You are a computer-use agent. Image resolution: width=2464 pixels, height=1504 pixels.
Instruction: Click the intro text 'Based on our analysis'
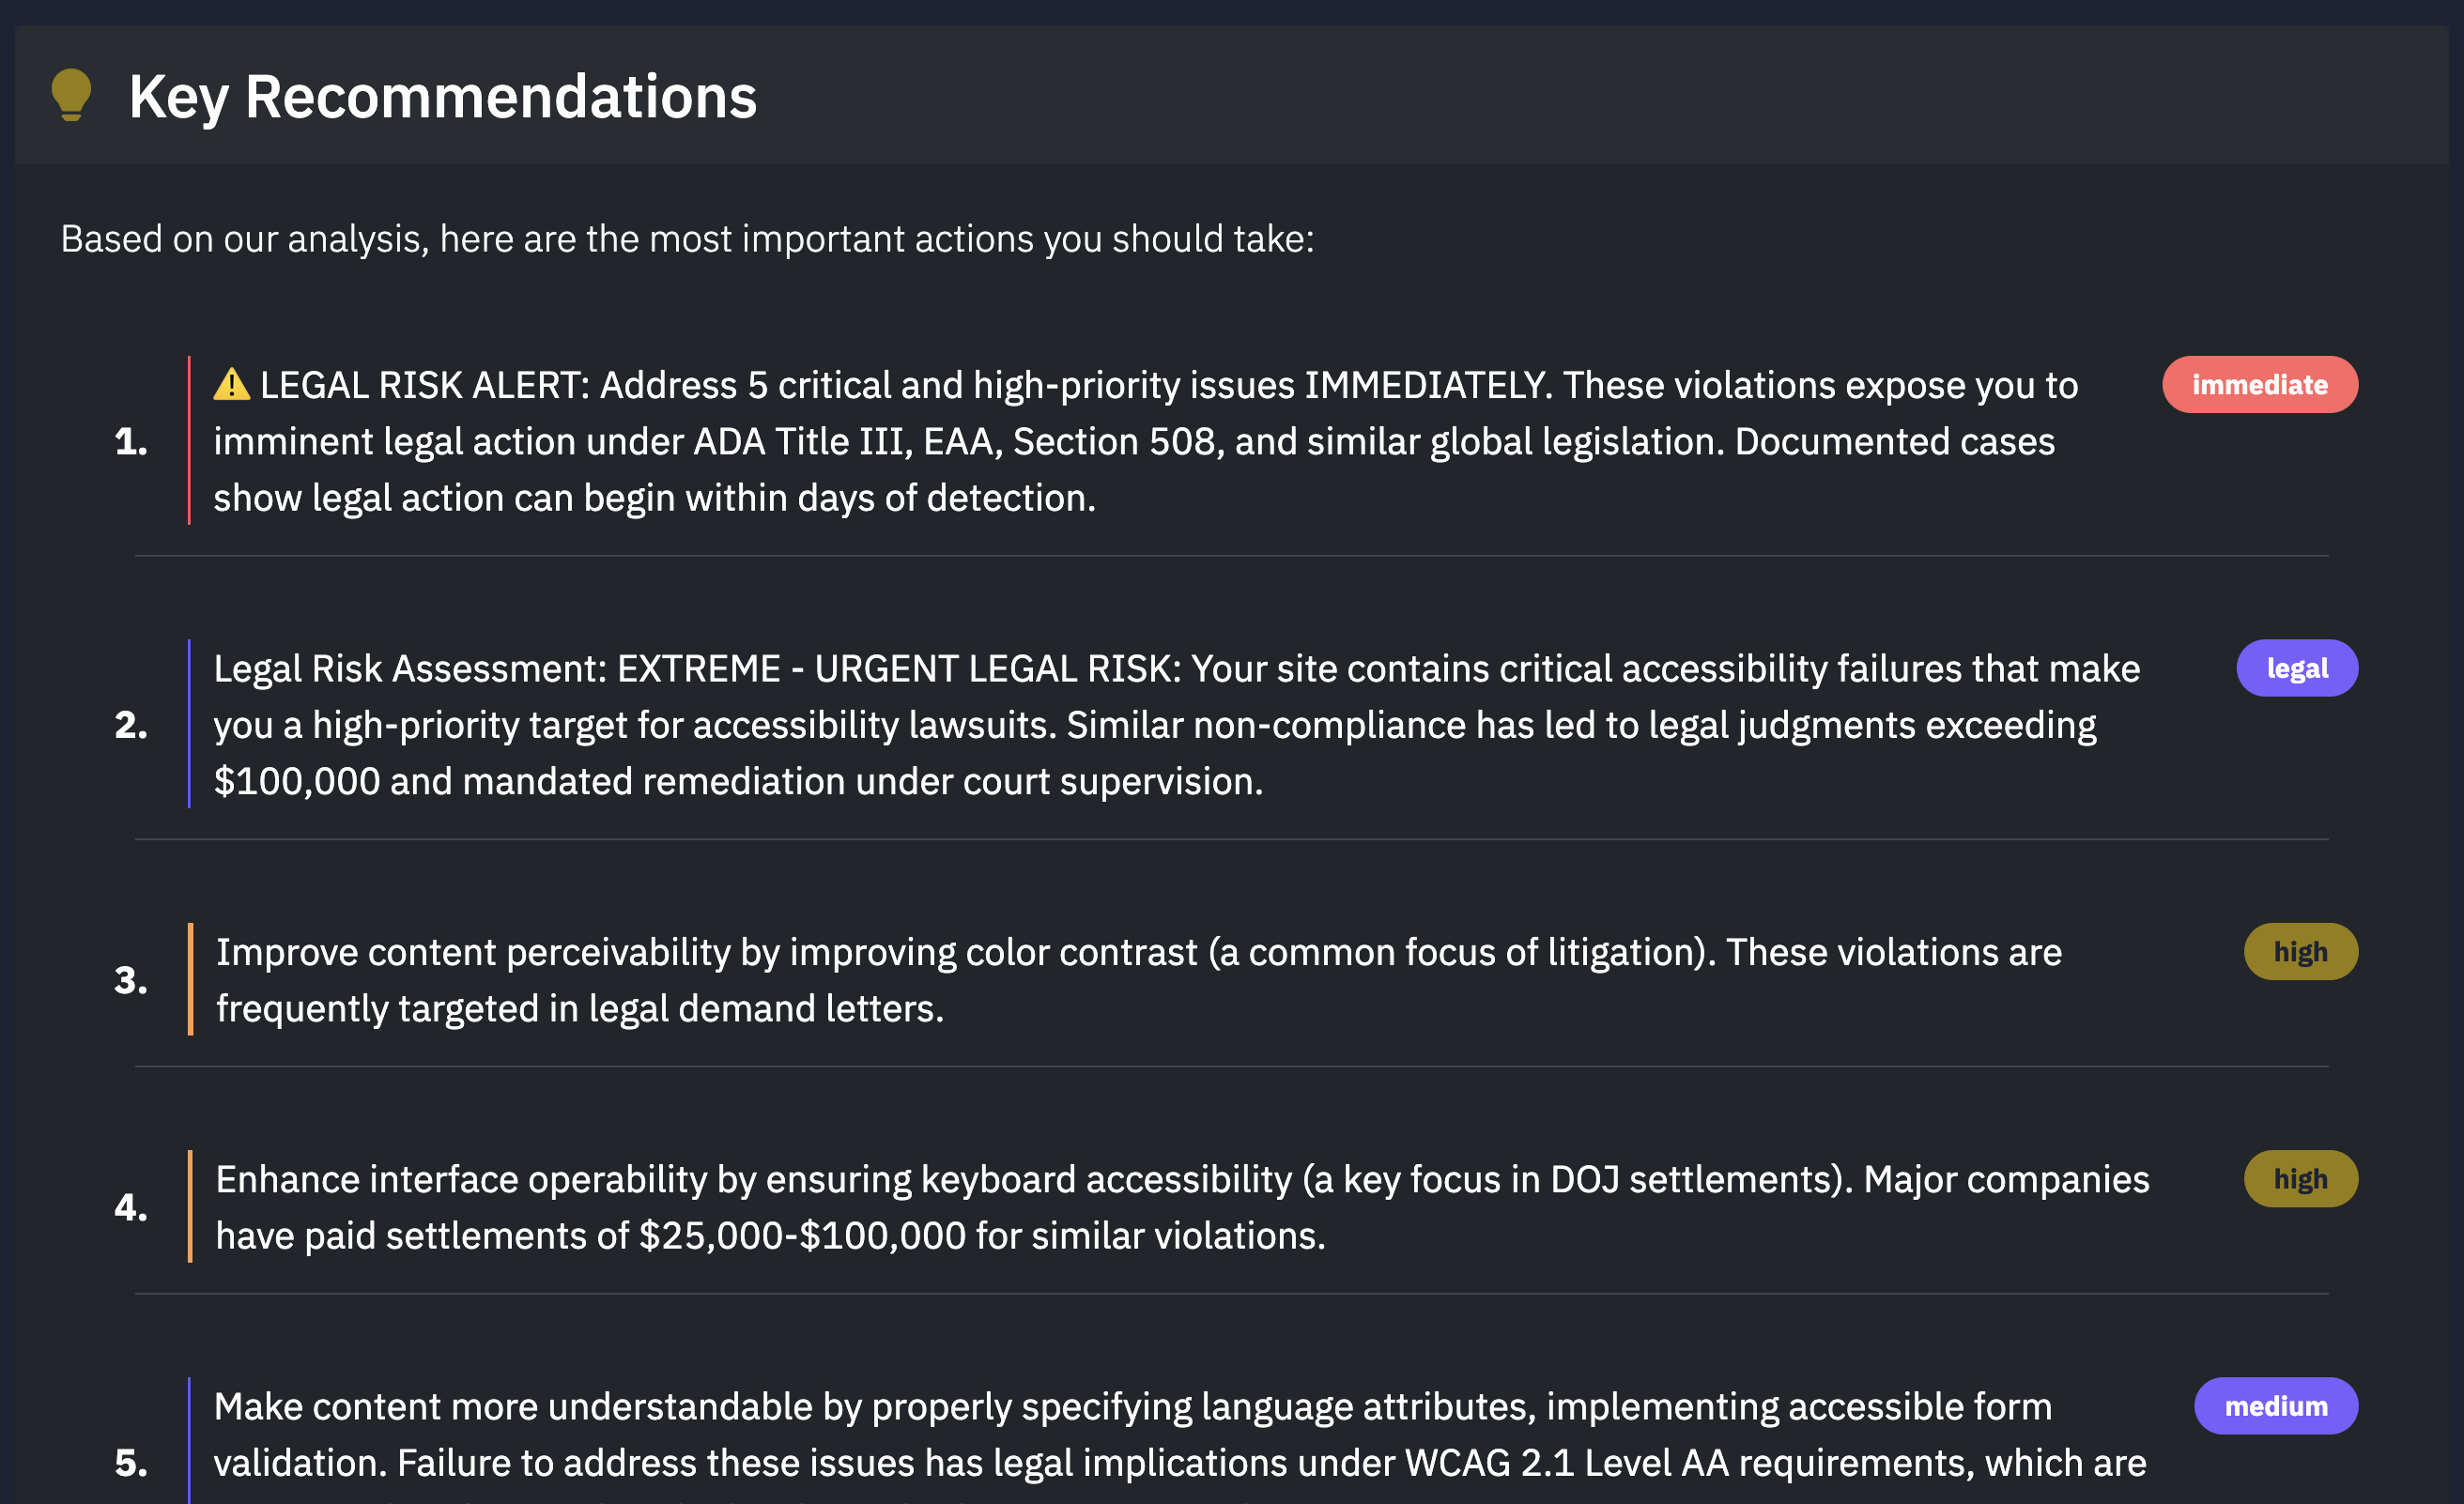tap(687, 239)
